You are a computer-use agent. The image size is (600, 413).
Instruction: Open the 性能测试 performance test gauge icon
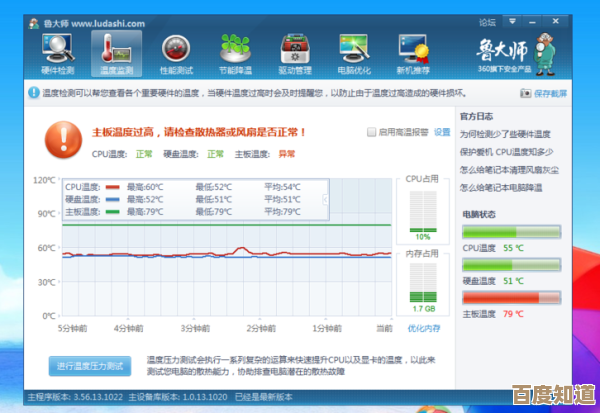[176, 52]
